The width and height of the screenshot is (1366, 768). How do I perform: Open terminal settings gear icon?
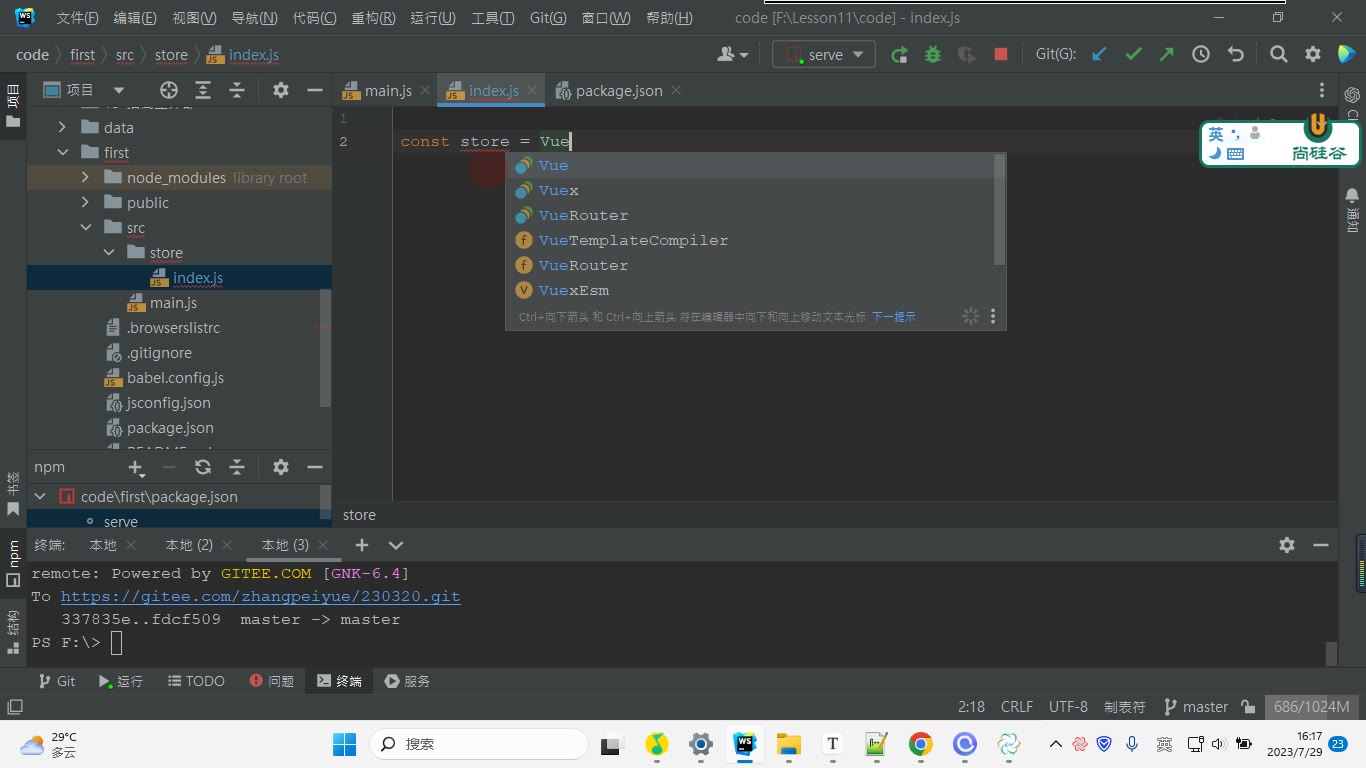tap(1287, 545)
